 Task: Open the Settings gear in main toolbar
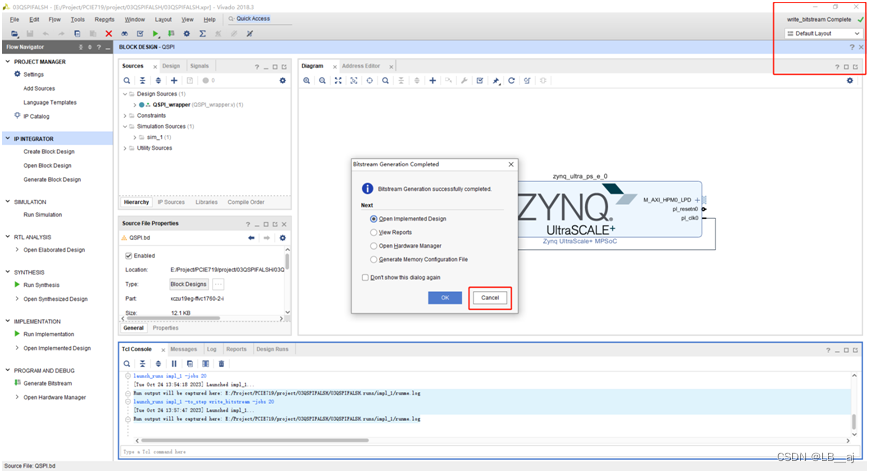(187, 34)
